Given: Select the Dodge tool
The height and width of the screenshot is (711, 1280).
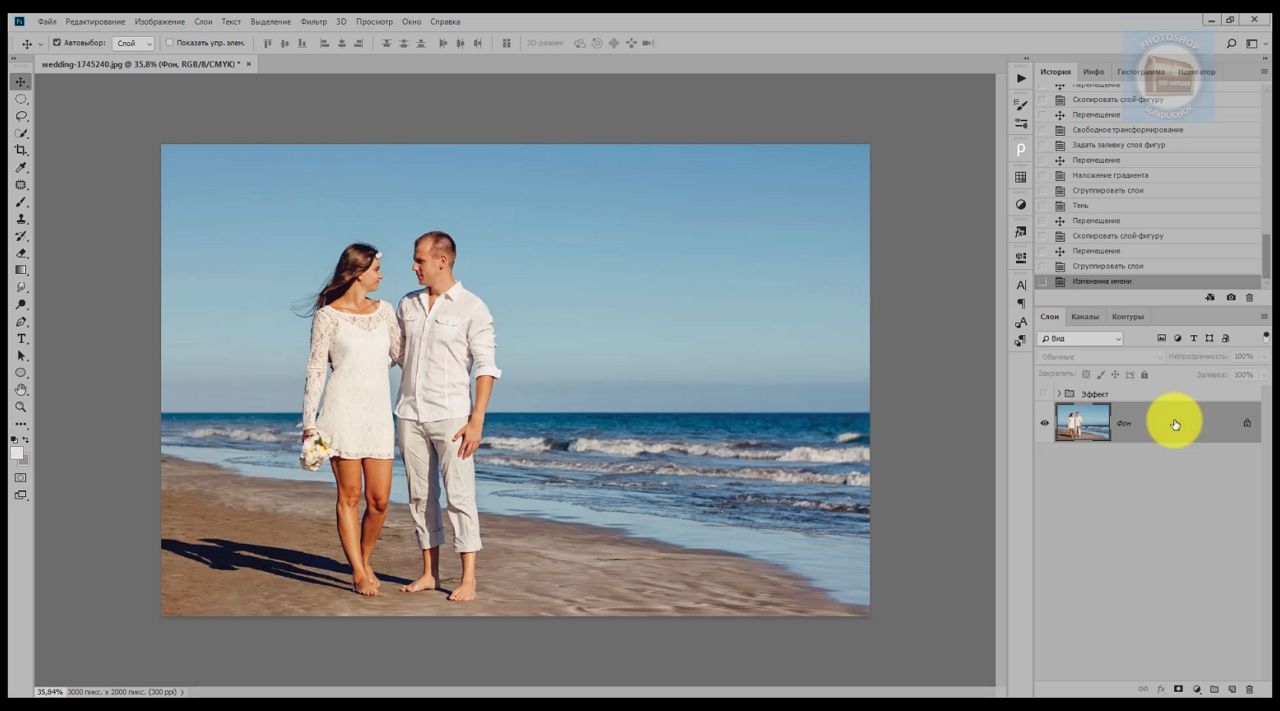Looking at the screenshot, I should tap(21, 304).
